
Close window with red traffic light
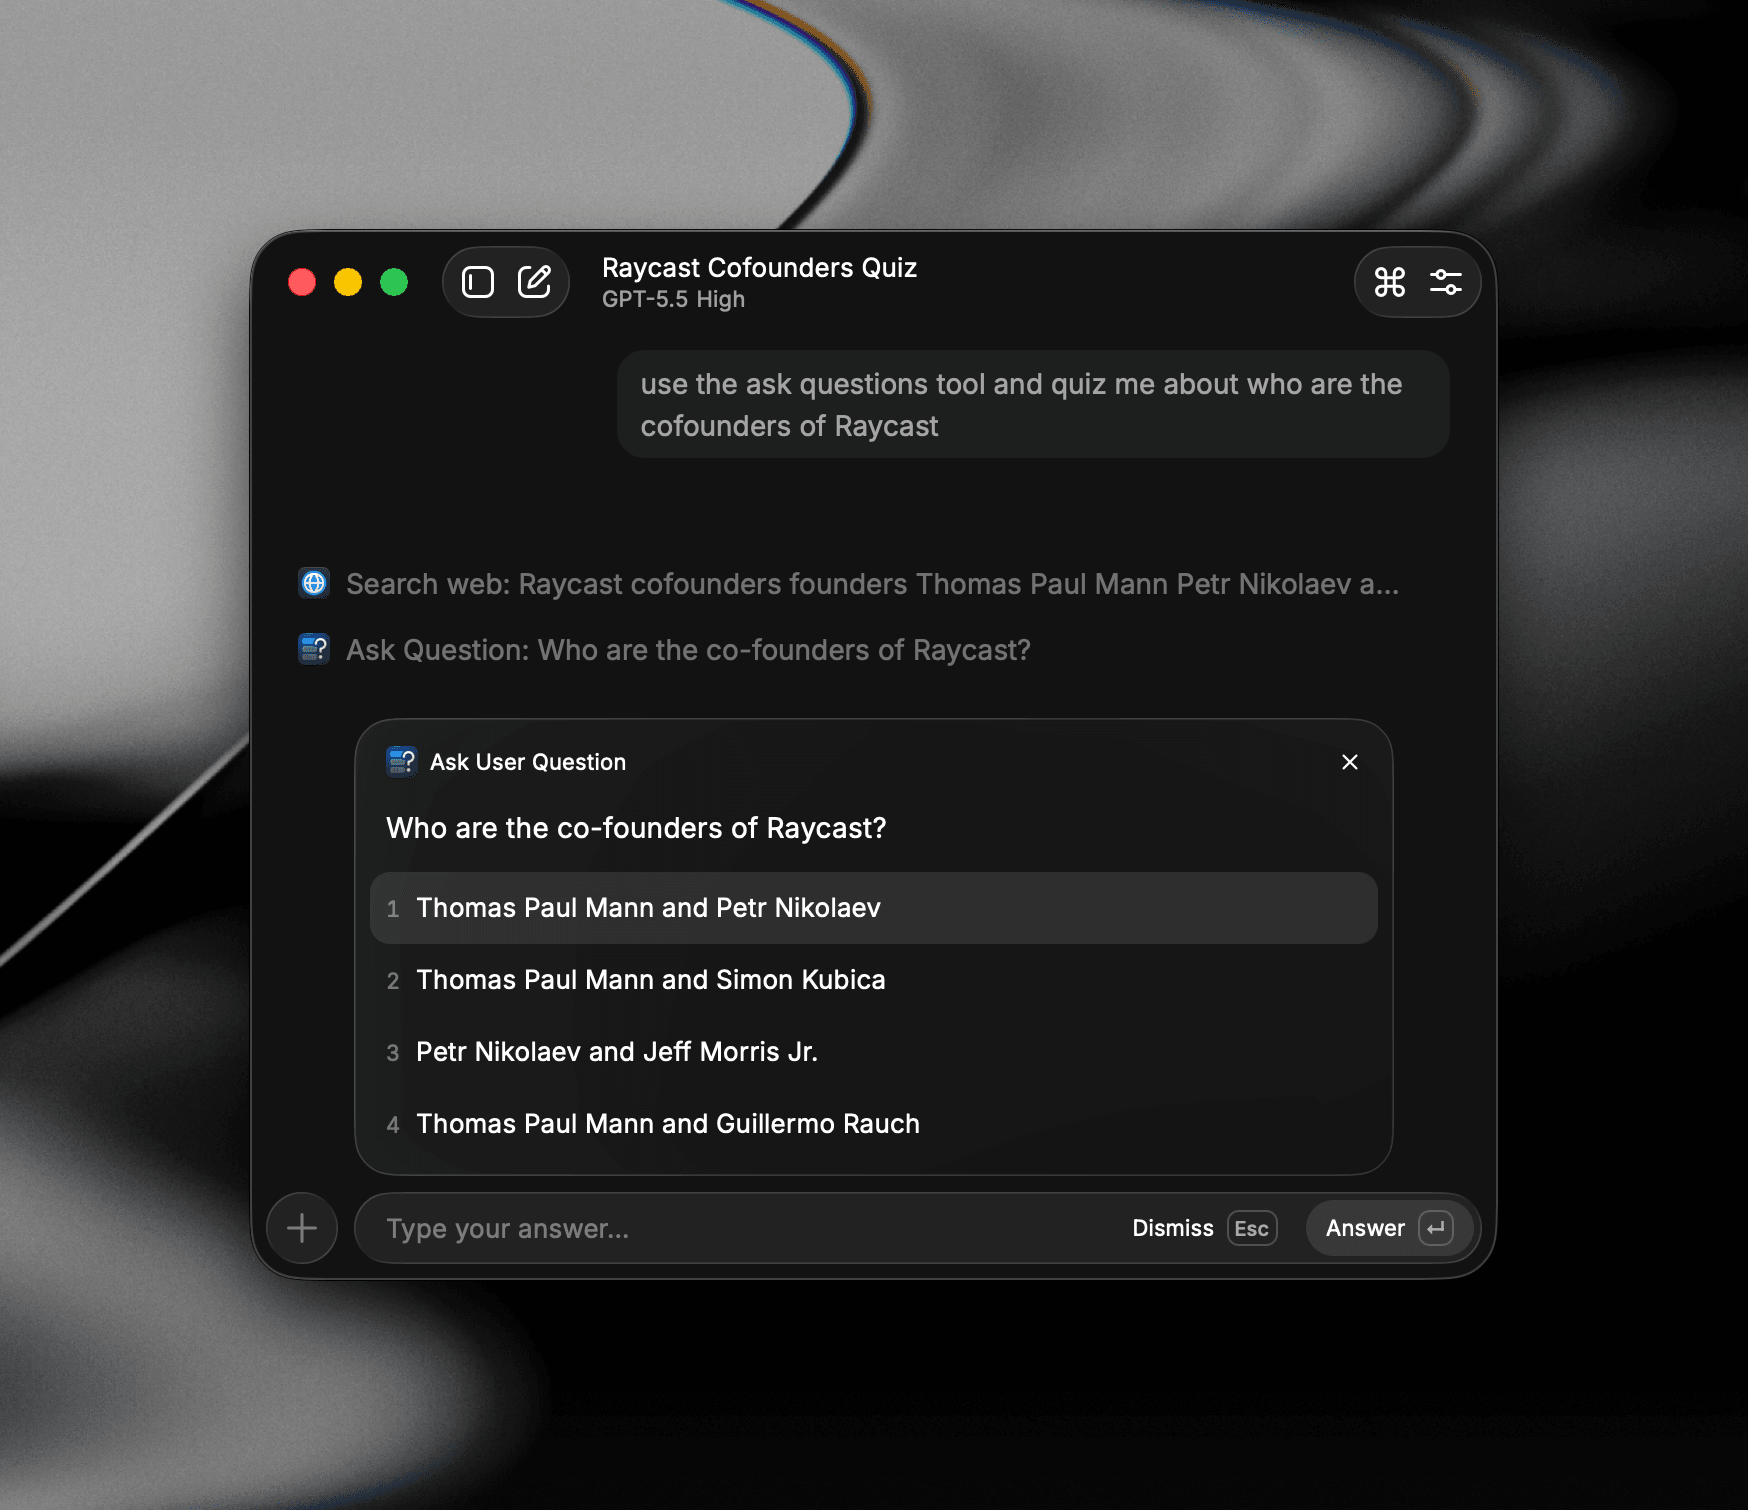pos(302,282)
